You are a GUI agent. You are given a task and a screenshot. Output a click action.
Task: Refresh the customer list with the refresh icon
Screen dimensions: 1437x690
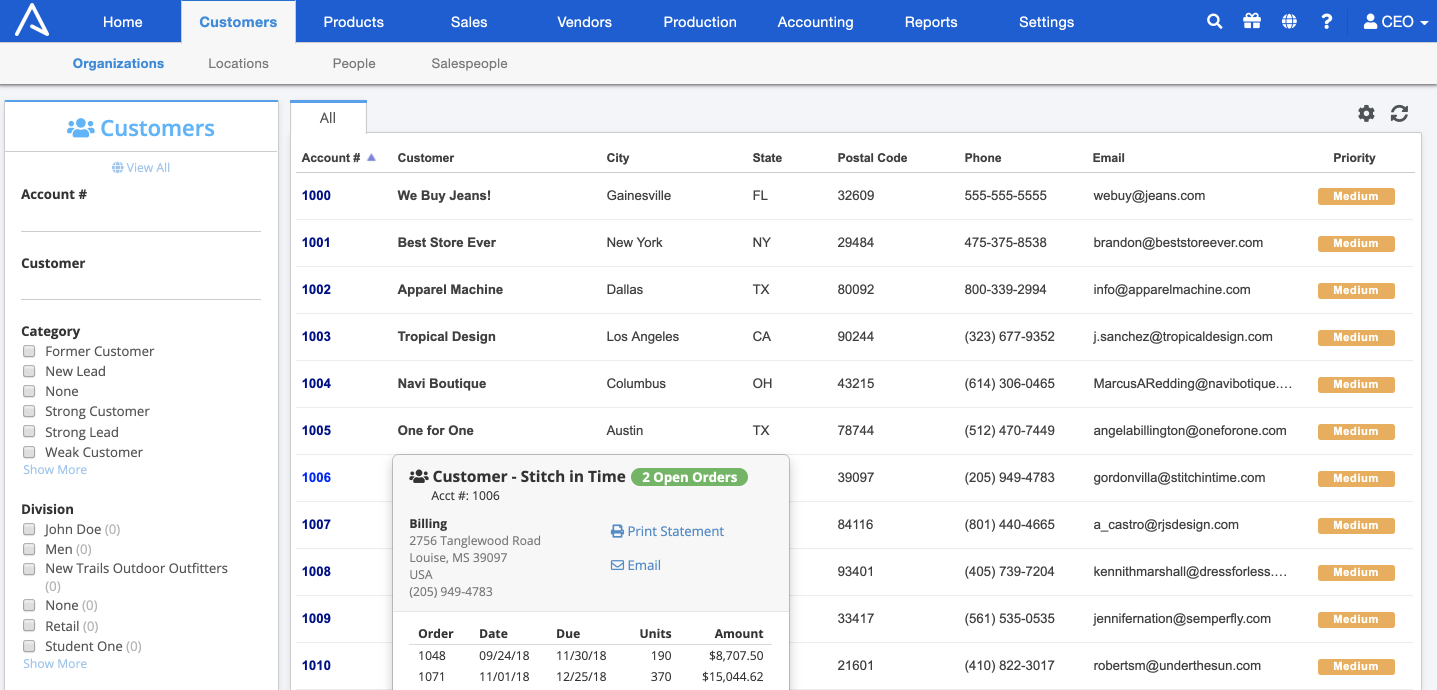pos(1398,113)
